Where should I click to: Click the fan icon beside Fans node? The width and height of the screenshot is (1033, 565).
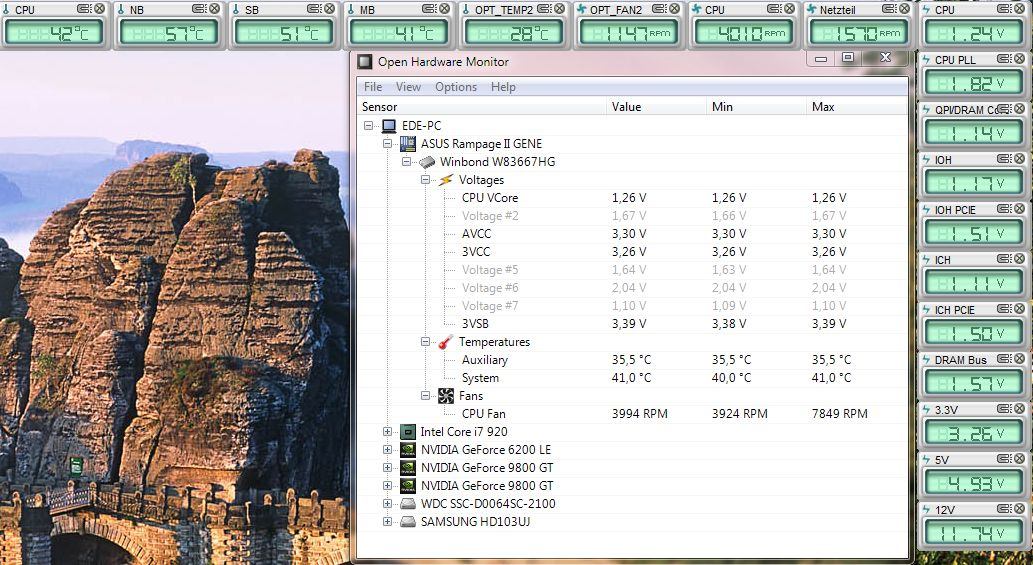[446, 396]
